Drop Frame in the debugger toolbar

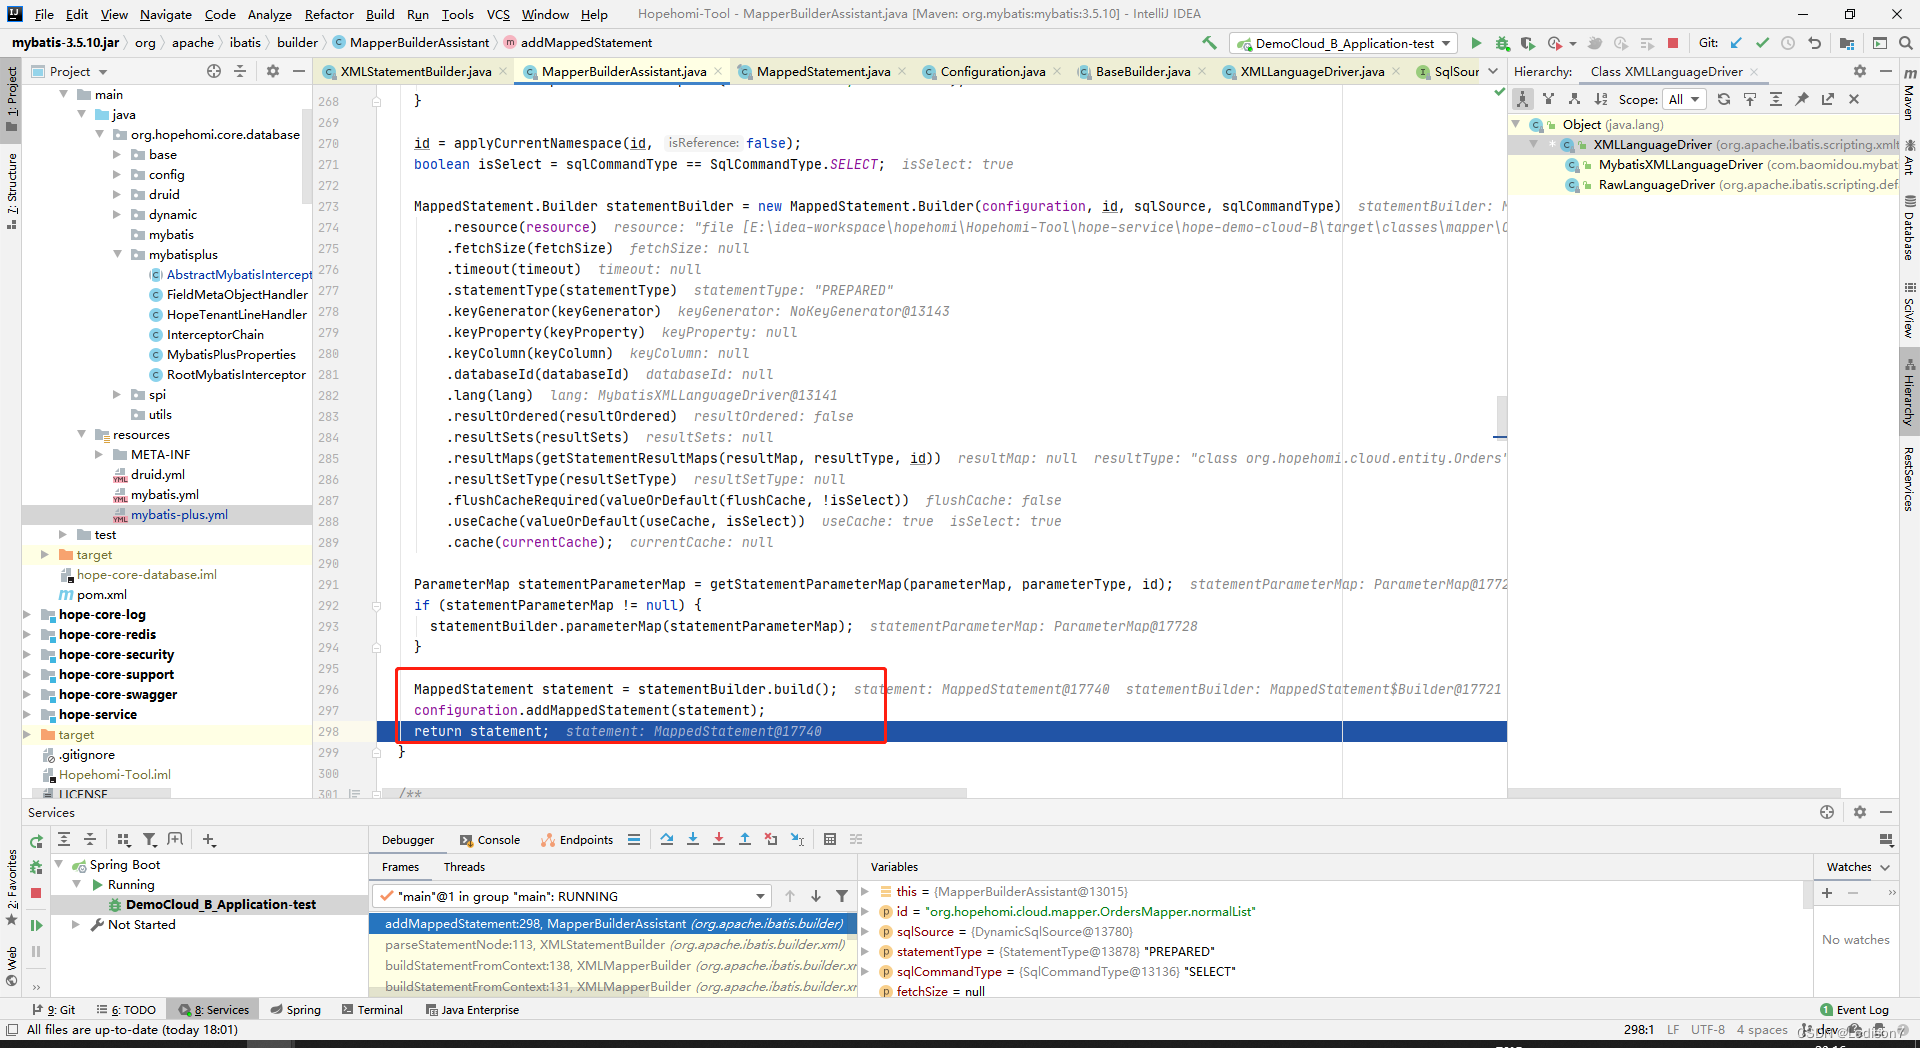tap(771, 839)
